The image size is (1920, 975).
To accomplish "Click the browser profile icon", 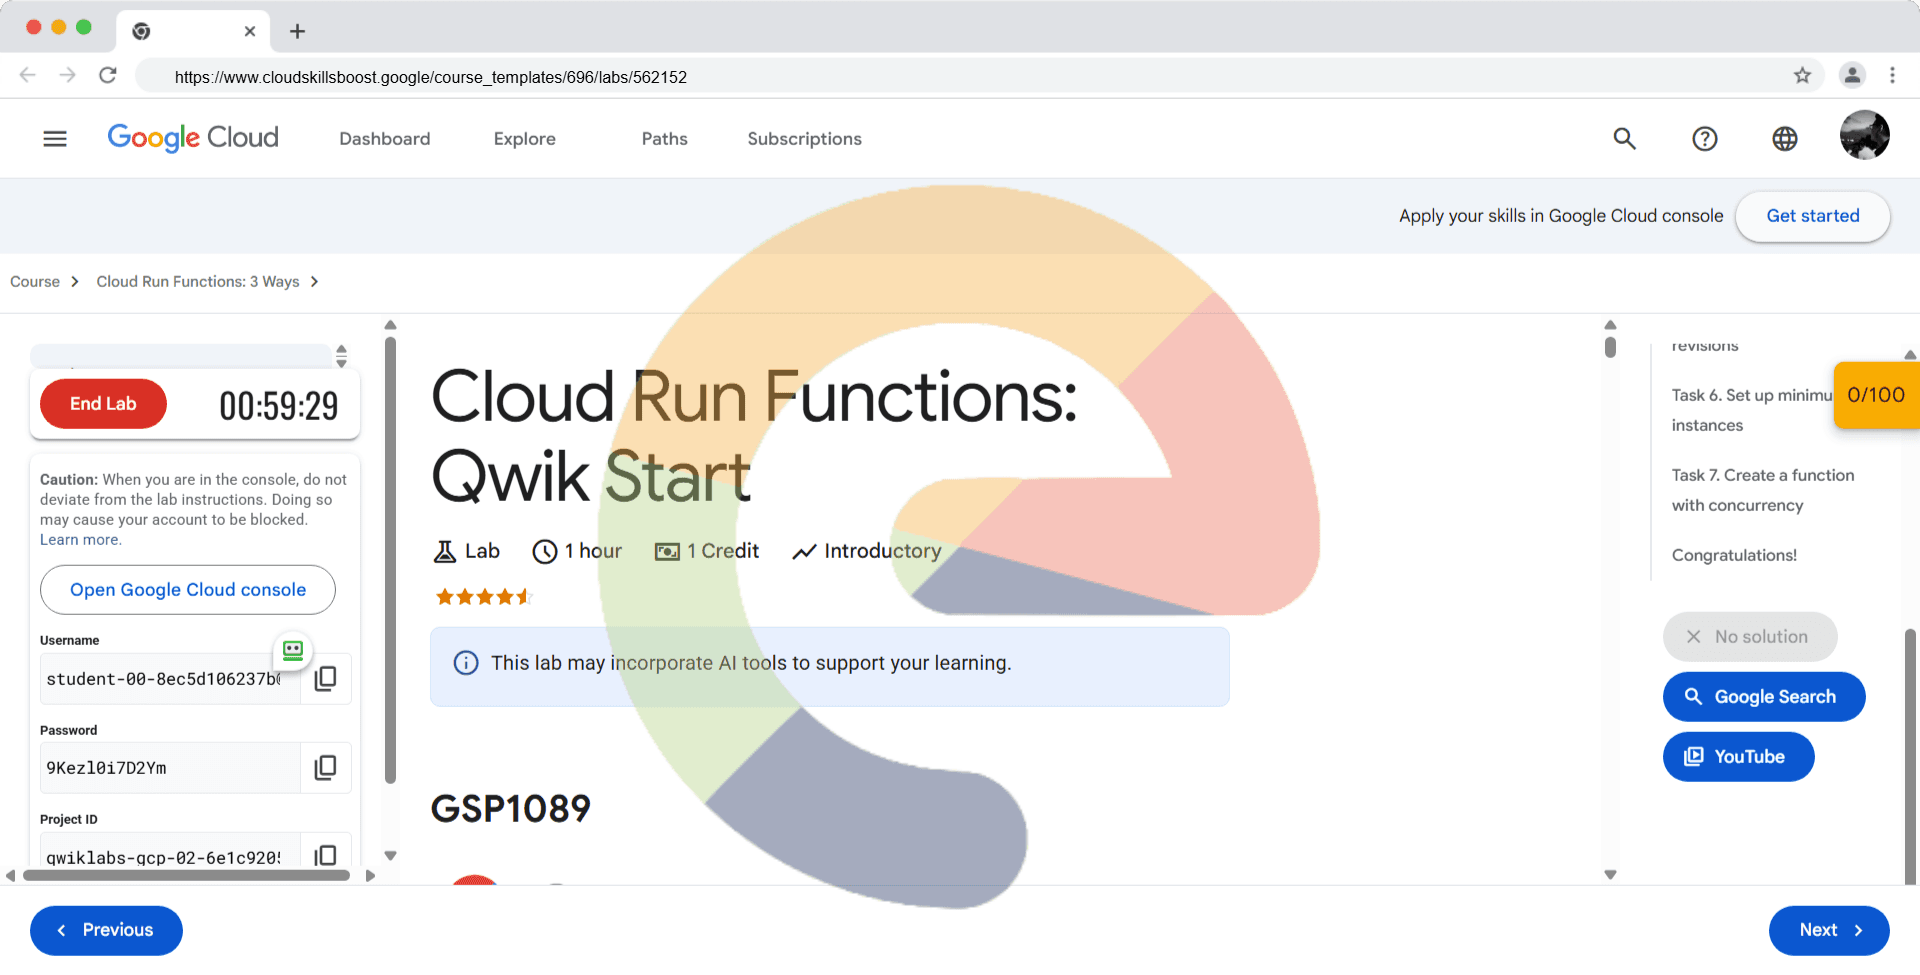I will (x=1852, y=75).
